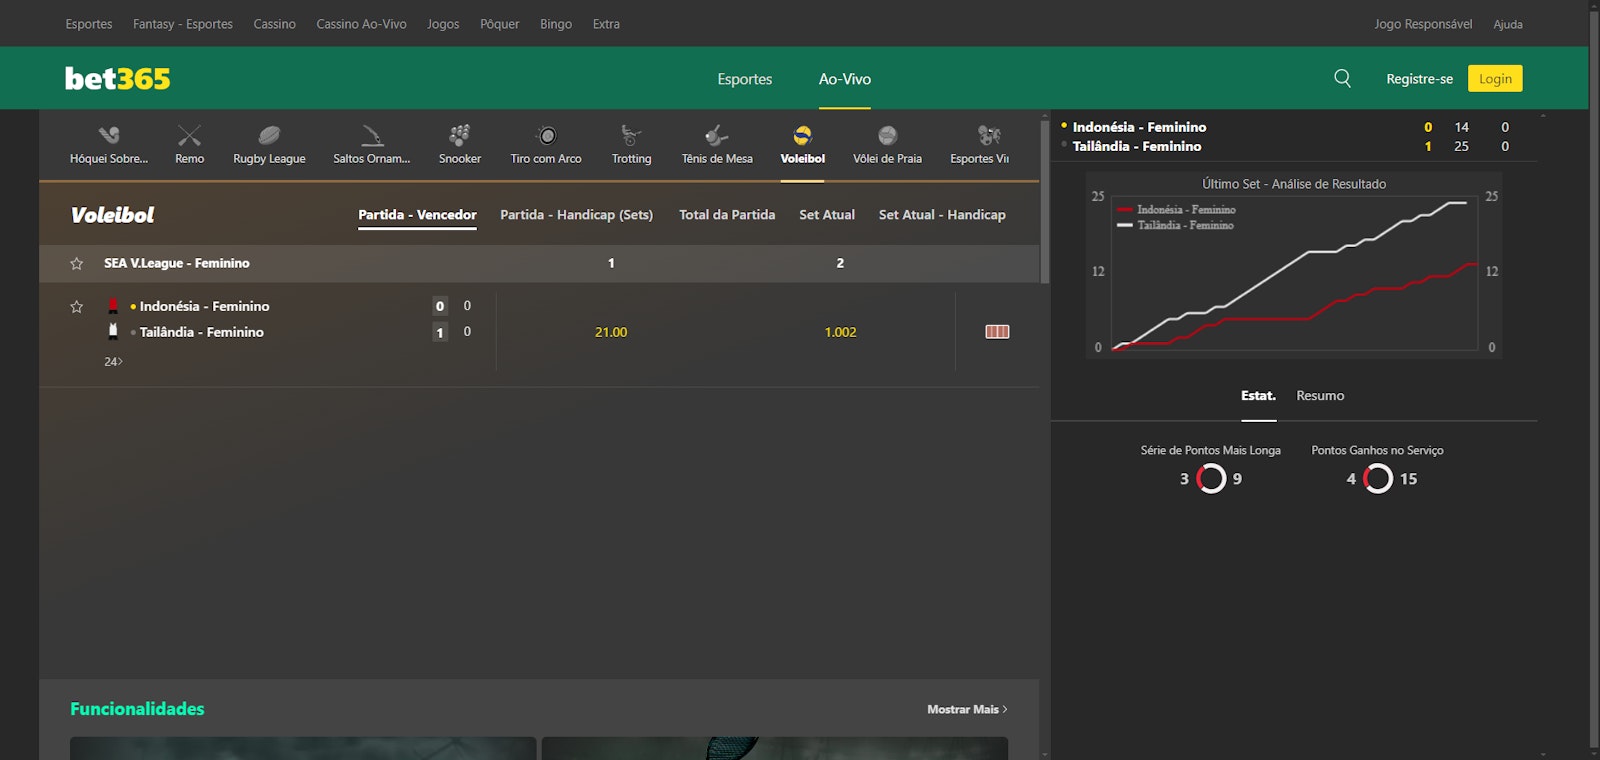
Task: Click the bet365 logo
Action: click(118, 79)
